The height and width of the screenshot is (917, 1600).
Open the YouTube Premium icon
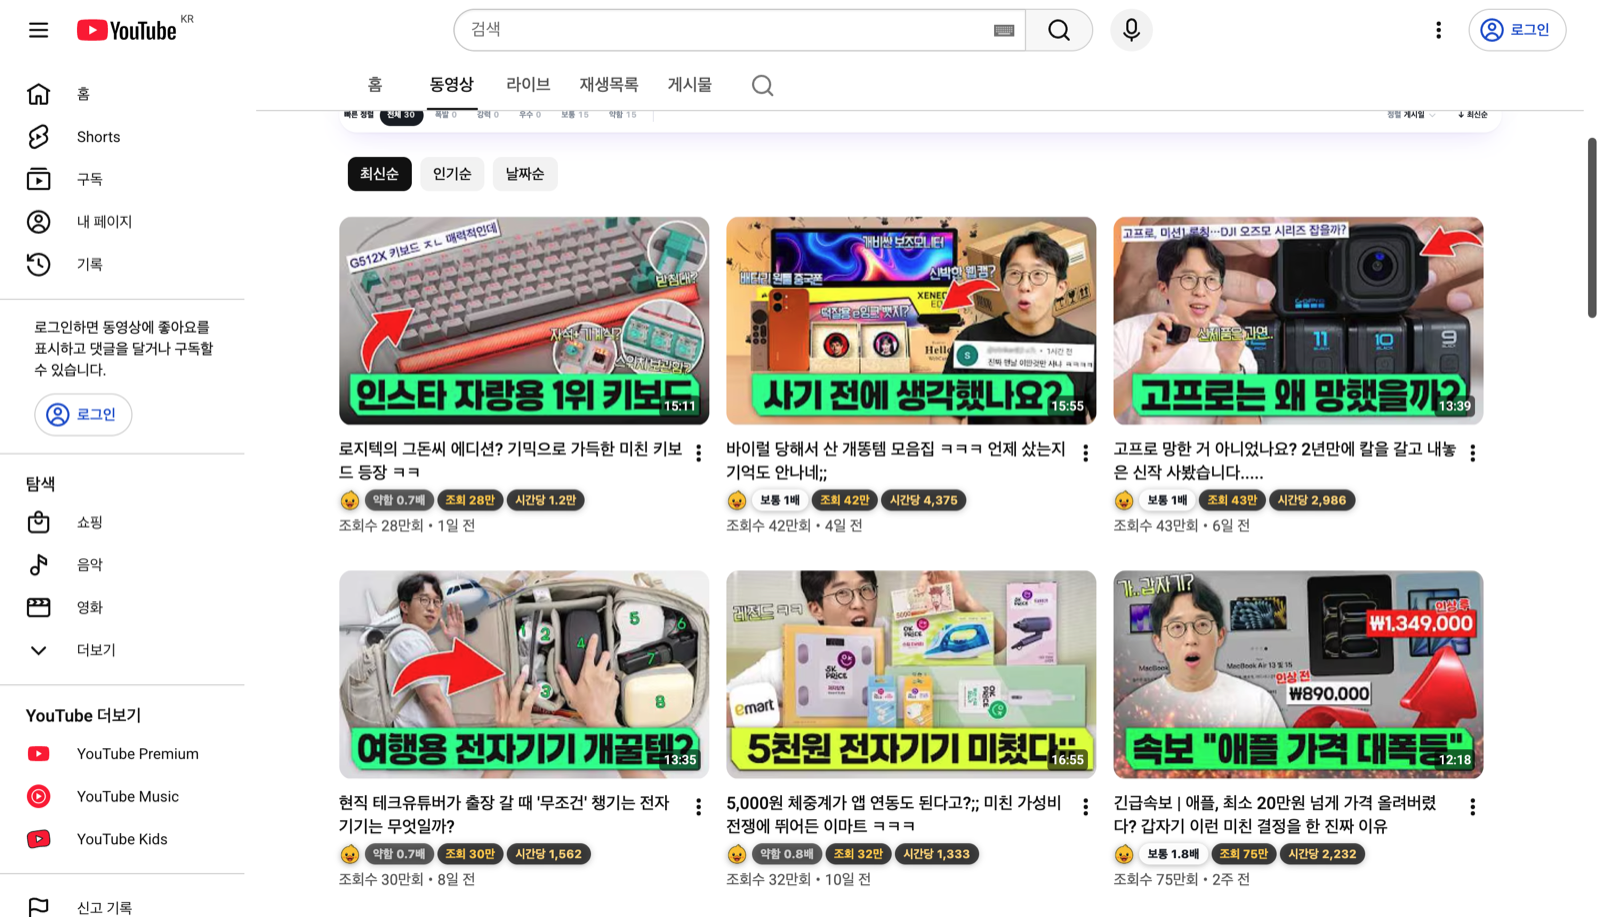(x=38, y=754)
